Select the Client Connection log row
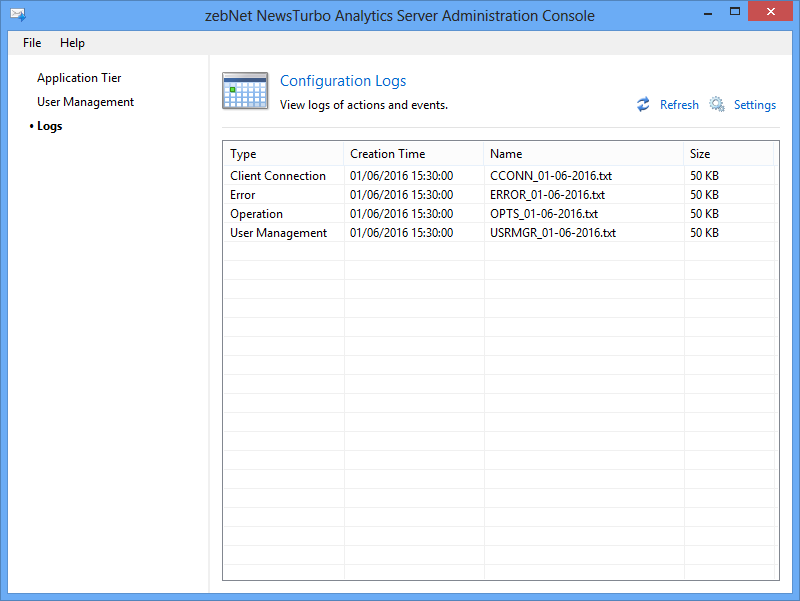 tap(500, 176)
